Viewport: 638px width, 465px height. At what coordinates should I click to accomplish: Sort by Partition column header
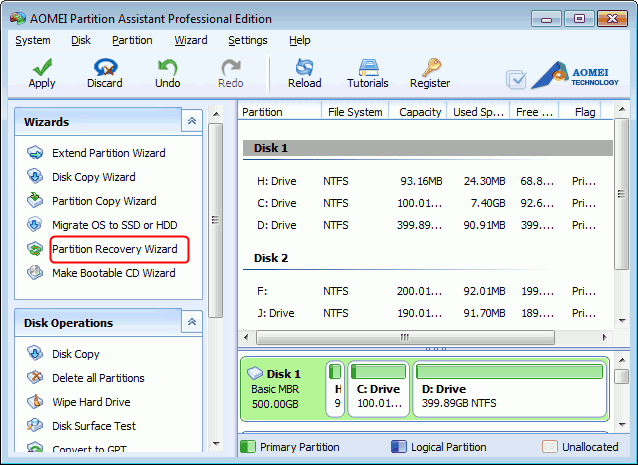click(x=280, y=112)
